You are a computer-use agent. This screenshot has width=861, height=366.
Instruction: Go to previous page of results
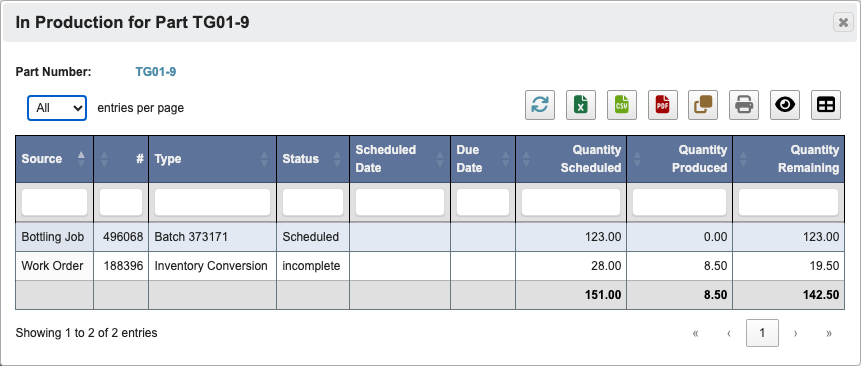(729, 333)
